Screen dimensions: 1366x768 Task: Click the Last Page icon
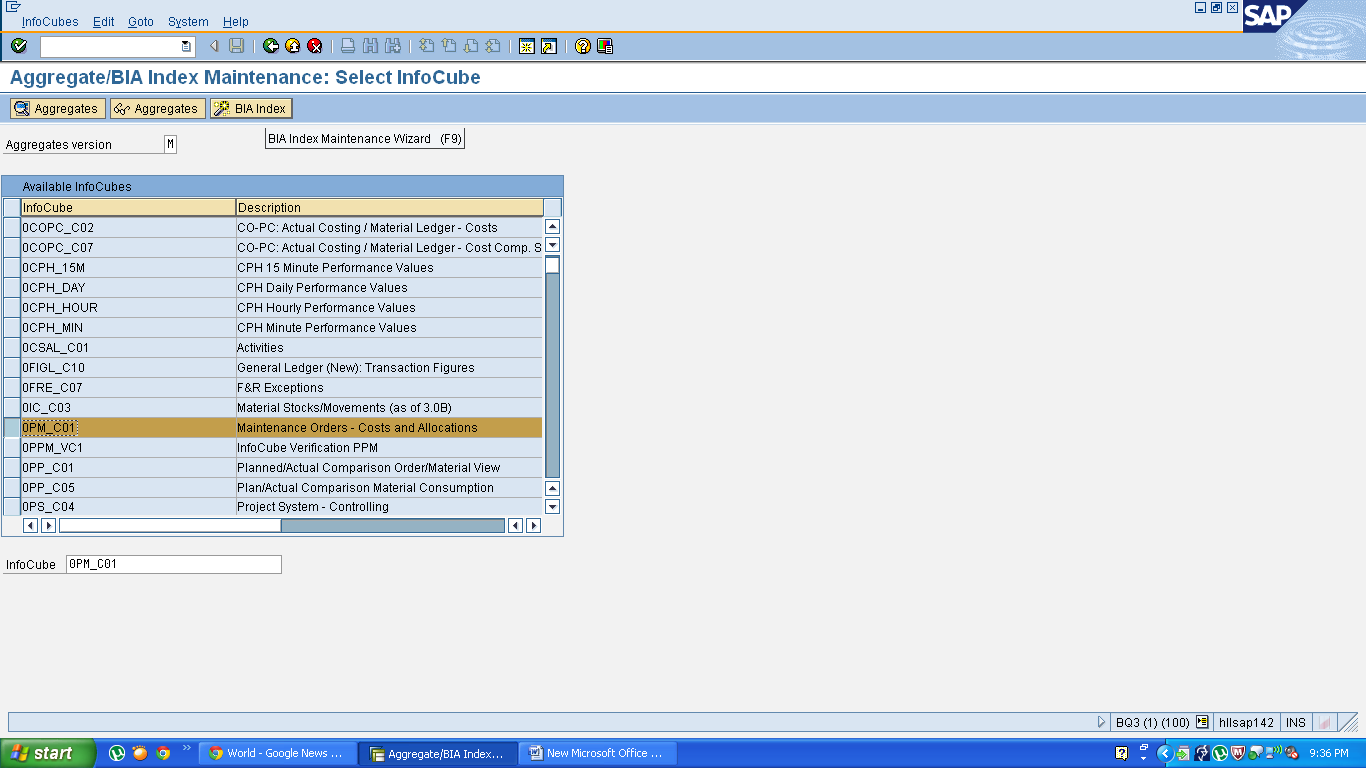493,46
